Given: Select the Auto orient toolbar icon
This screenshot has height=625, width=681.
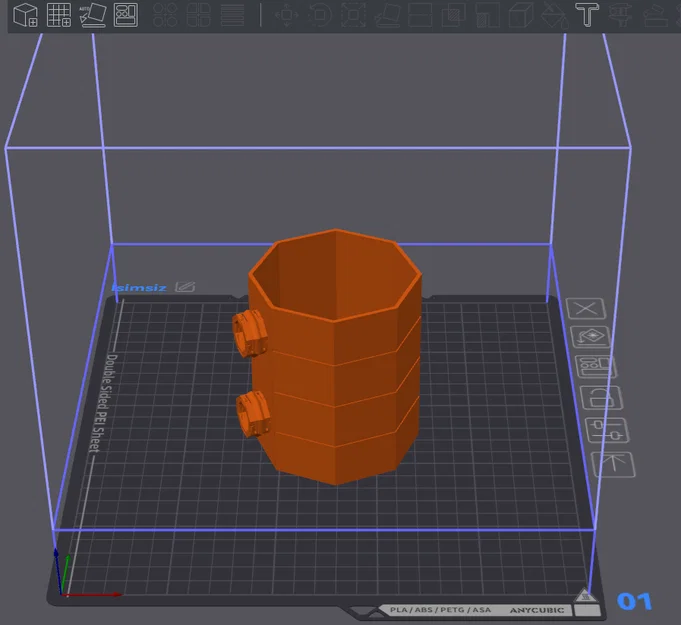Looking at the screenshot, I should [93, 15].
